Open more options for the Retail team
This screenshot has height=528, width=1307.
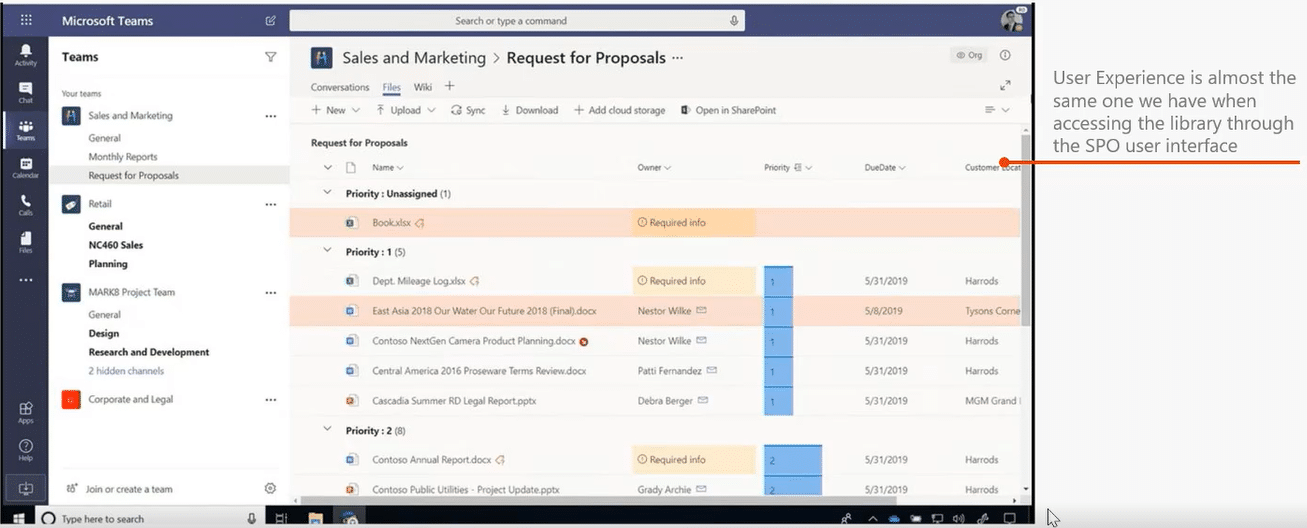tap(270, 204)
